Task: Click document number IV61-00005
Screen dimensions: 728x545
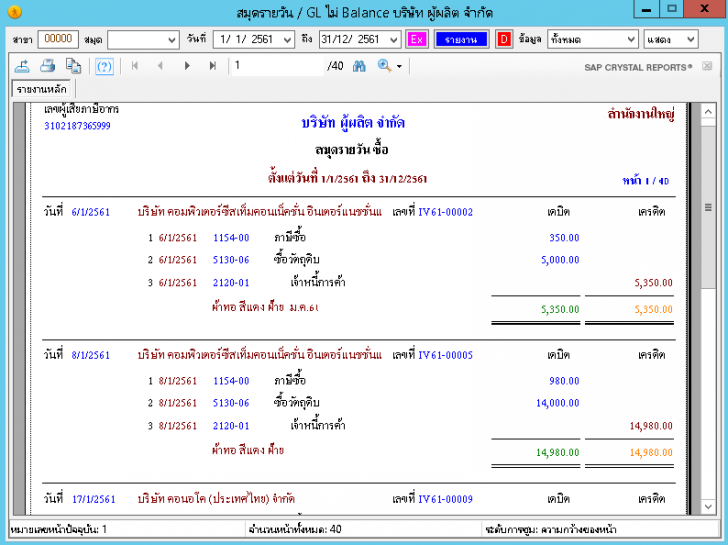Action: (x=445, y=355)
